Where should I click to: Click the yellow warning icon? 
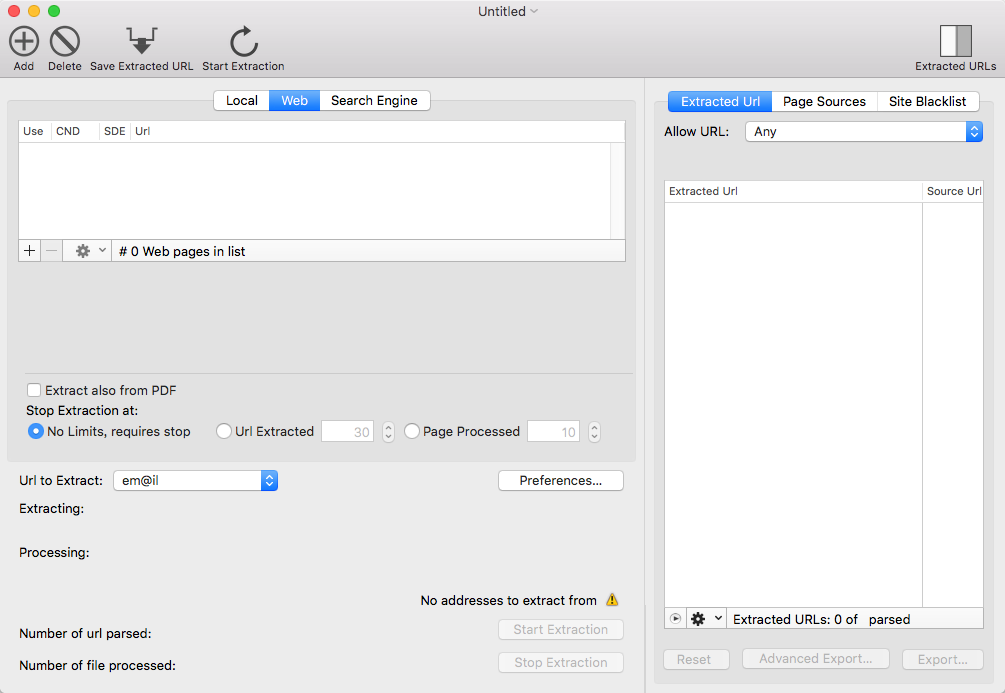coord(612,599)
